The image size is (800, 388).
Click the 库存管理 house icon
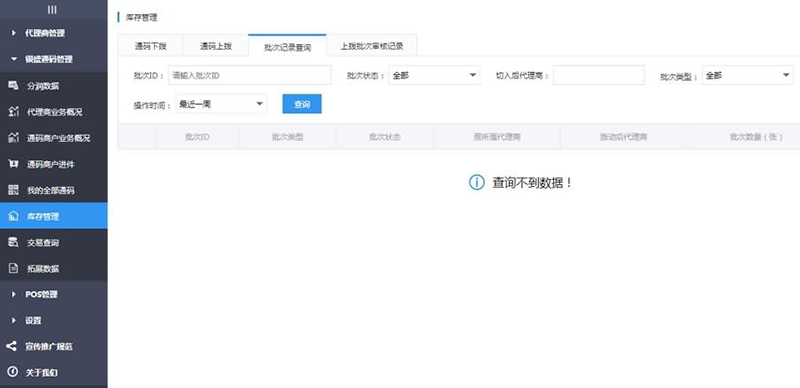coord(14,216)
